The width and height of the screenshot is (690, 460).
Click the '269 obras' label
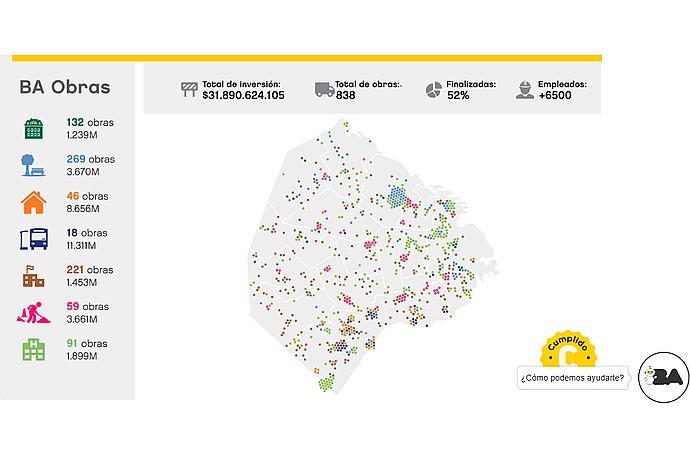(91, 159)
